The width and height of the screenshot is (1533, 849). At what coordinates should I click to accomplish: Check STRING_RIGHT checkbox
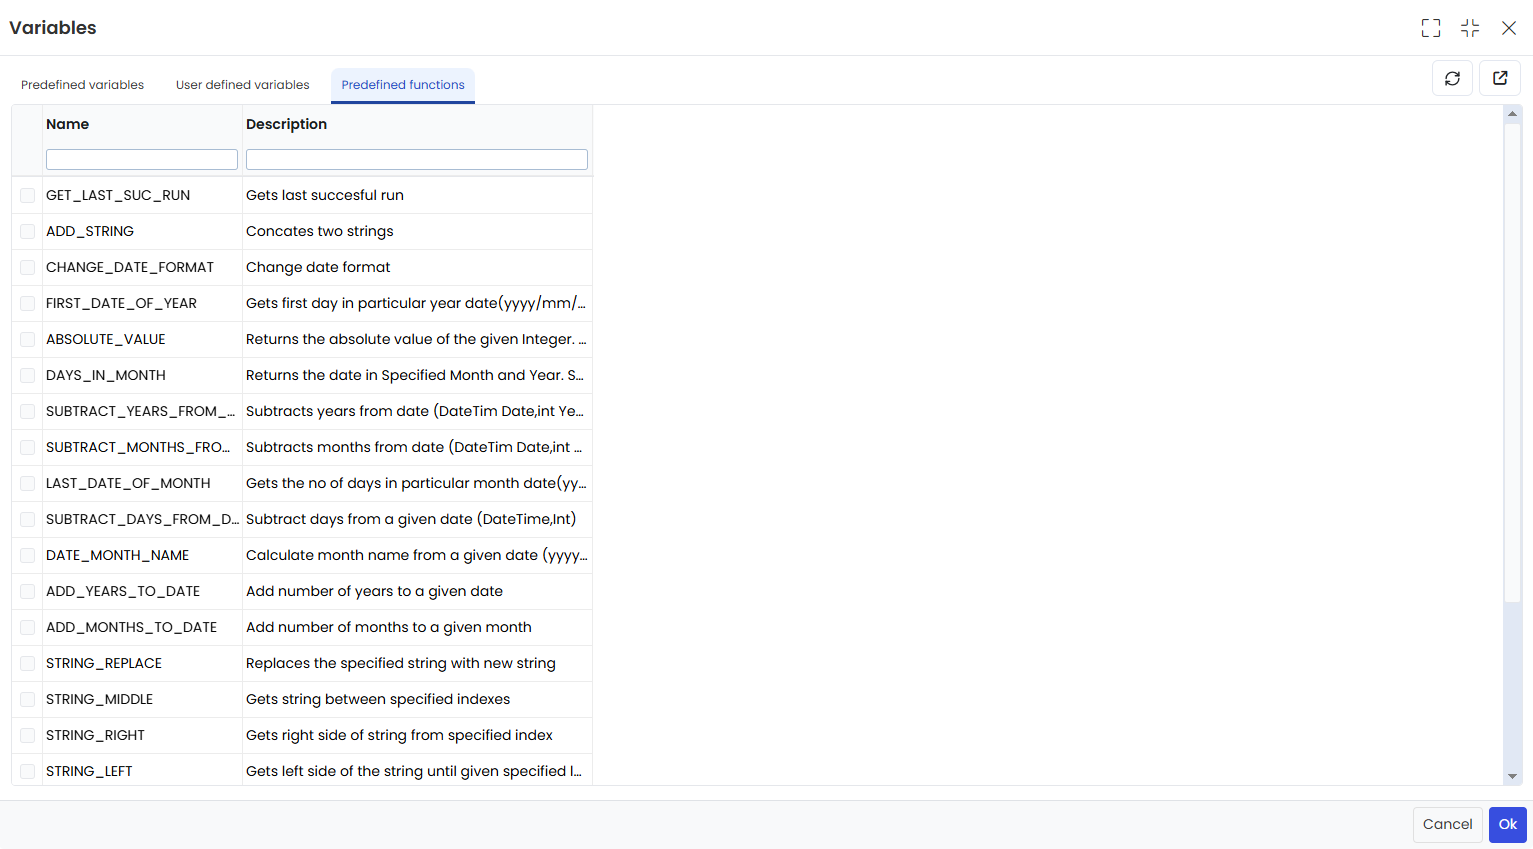point(27,736)
